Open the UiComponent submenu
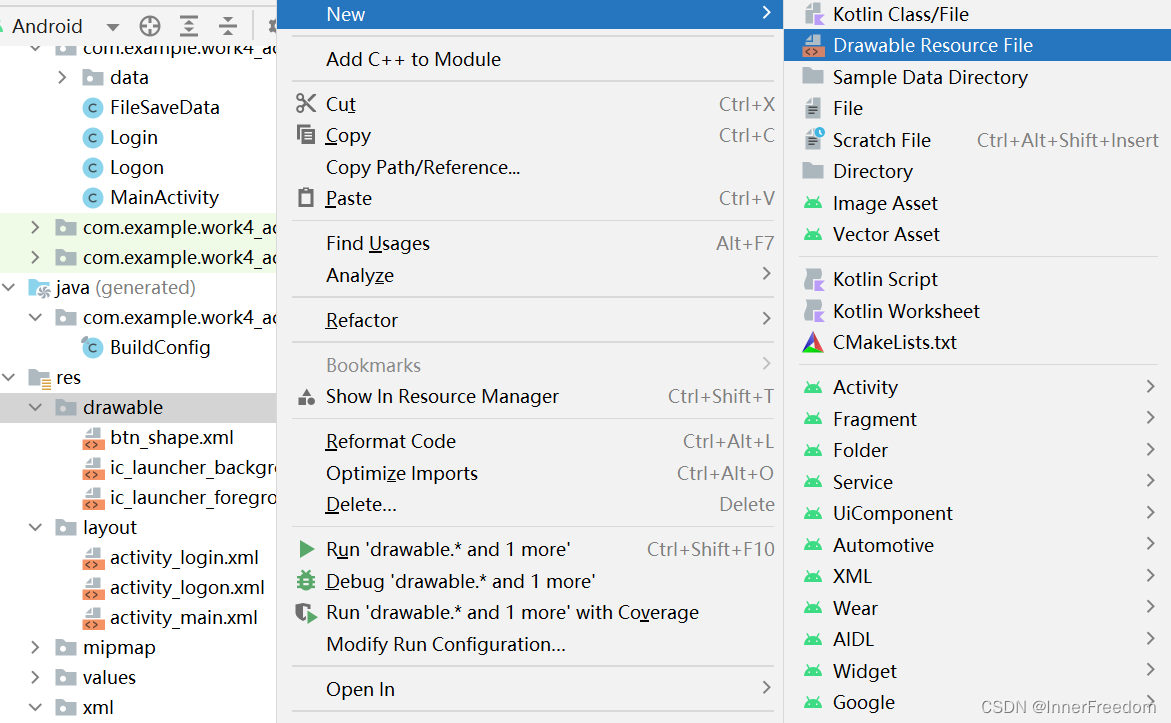Screen dimensions: 1171x723 978,513
